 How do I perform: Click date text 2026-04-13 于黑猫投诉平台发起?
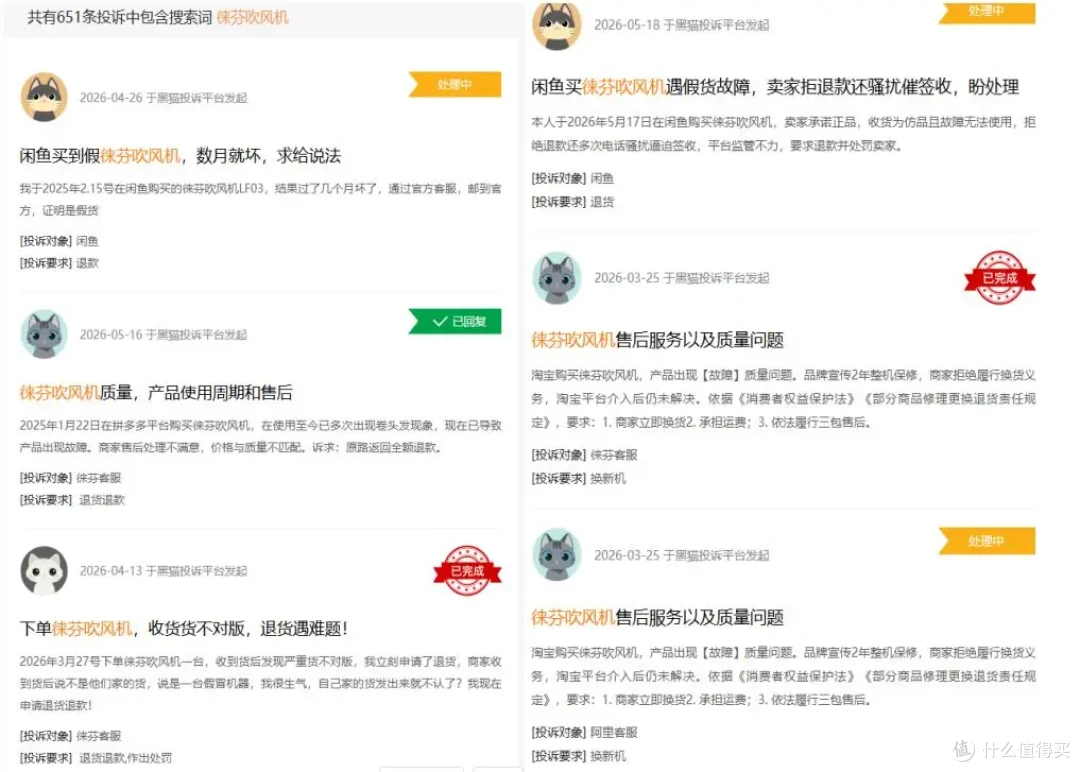(163, 571)
